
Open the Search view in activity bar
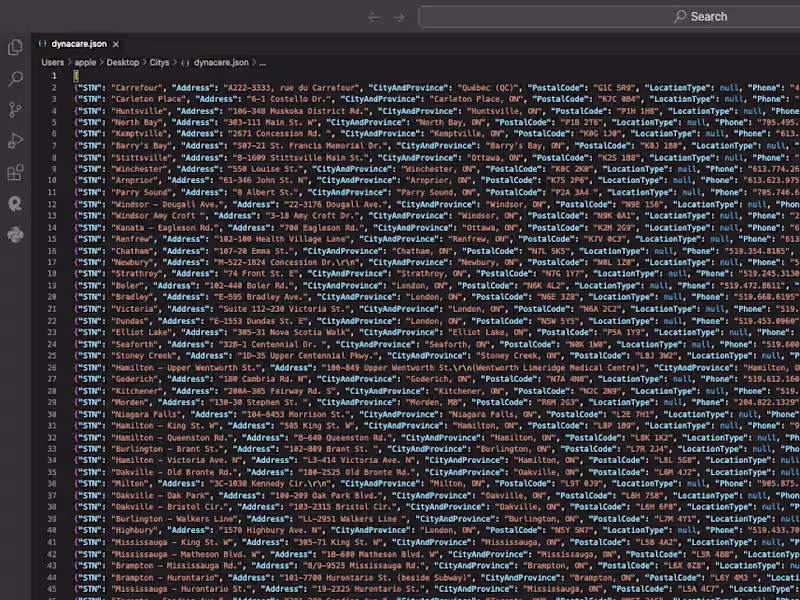coord(15,79)
